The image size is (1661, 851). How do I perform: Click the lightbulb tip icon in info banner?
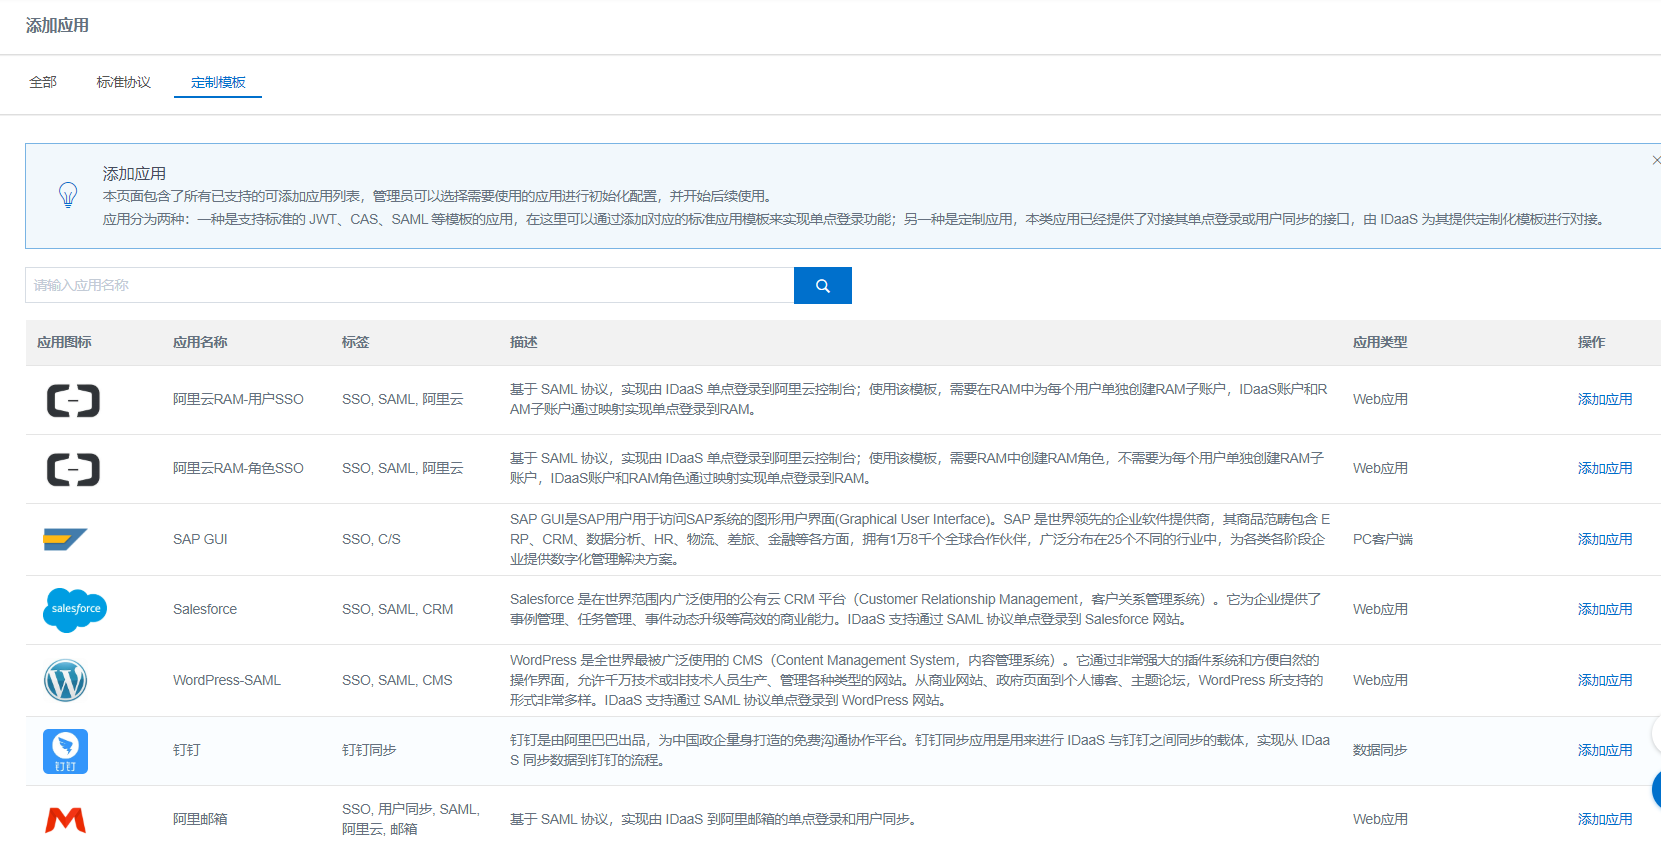point(68,194)
